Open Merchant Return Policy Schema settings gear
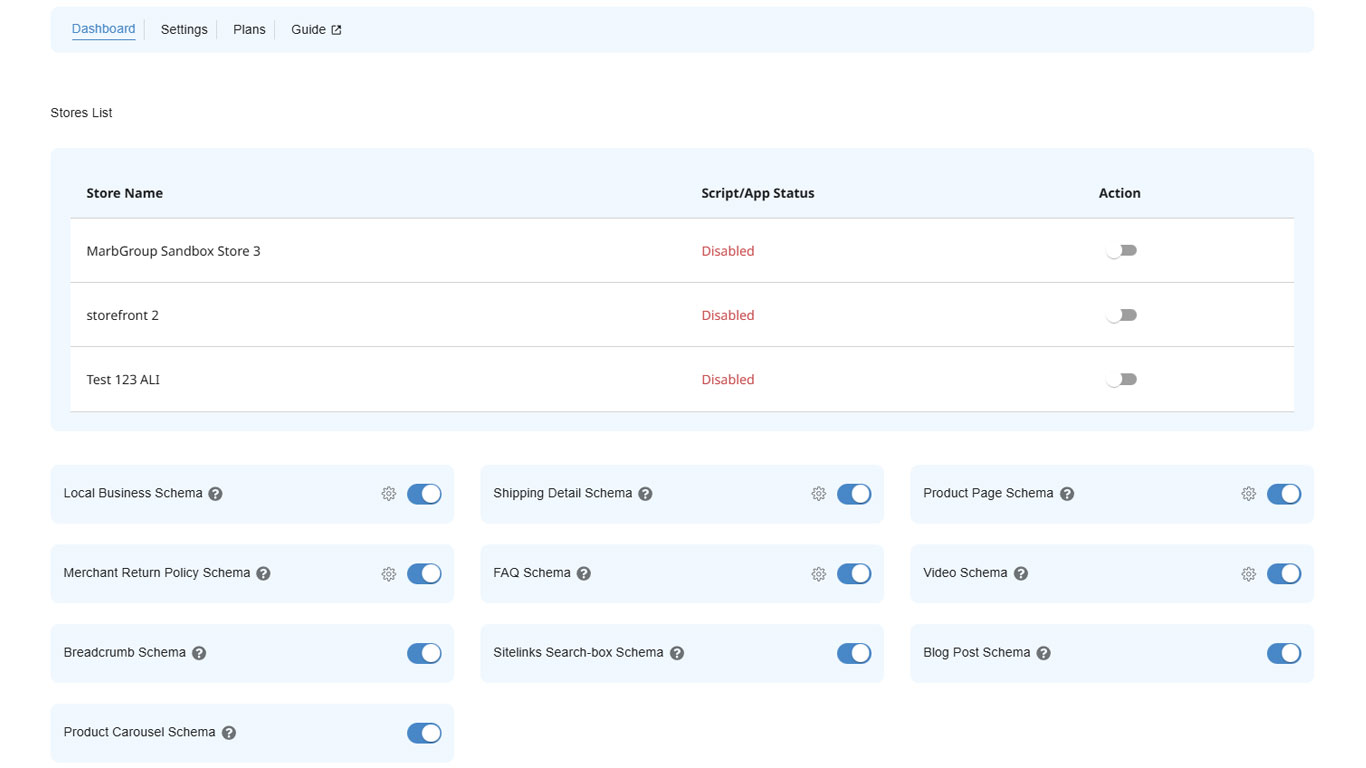Image resolution: width=1366 pixels, height=768 pixels. tap(389, 574)
